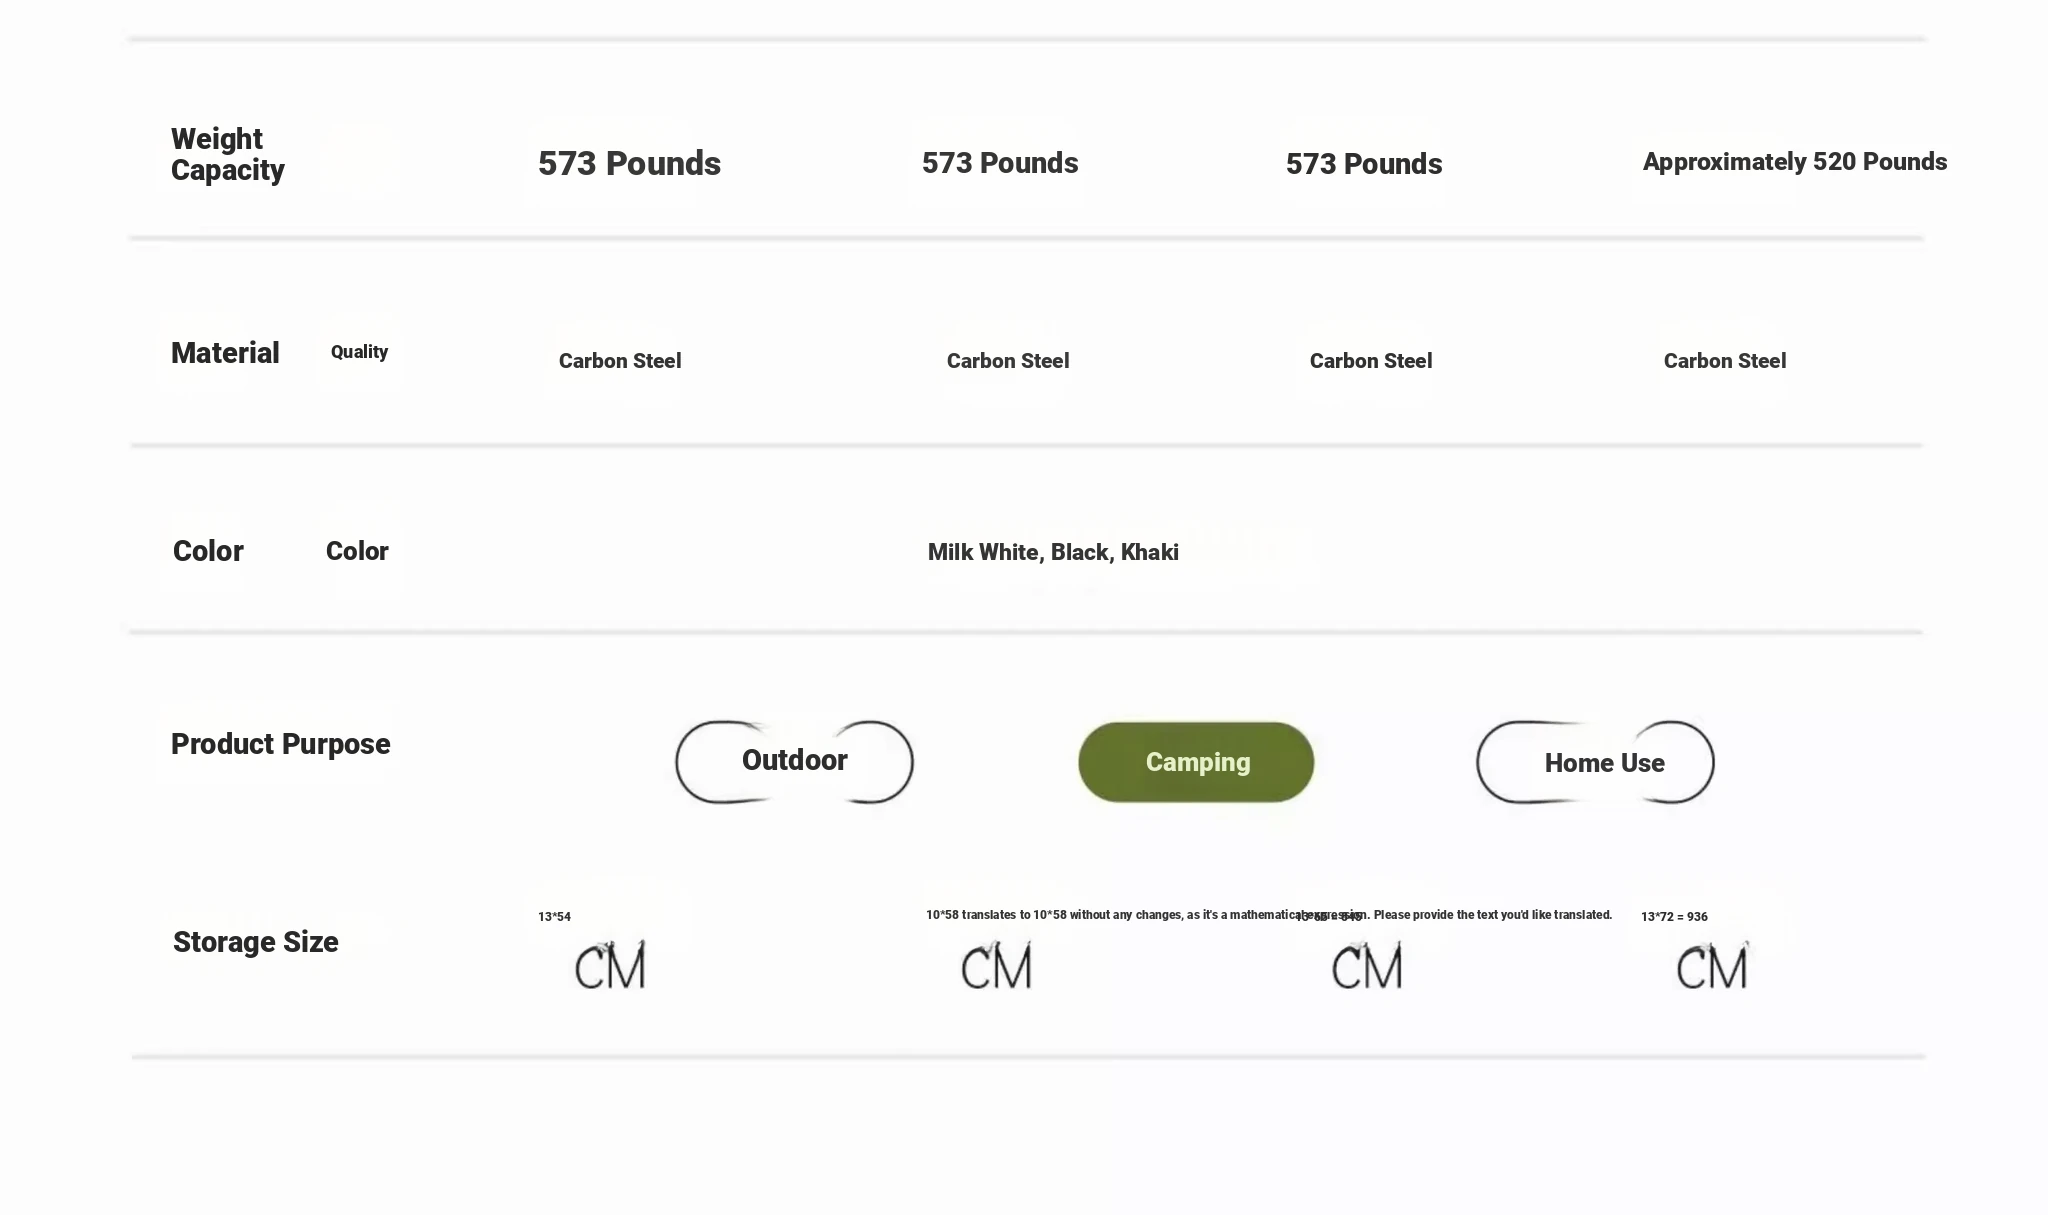Click the Storage Size row label

[x=255, y=942]
